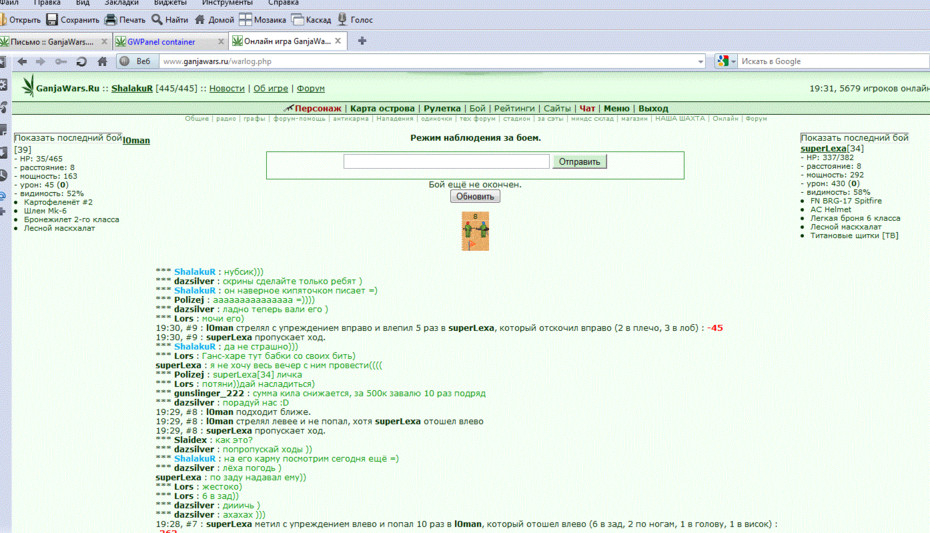This screenshot has height=533, width=930.
Task: Click the Печать printer button
Action: (x=125, y=20)
